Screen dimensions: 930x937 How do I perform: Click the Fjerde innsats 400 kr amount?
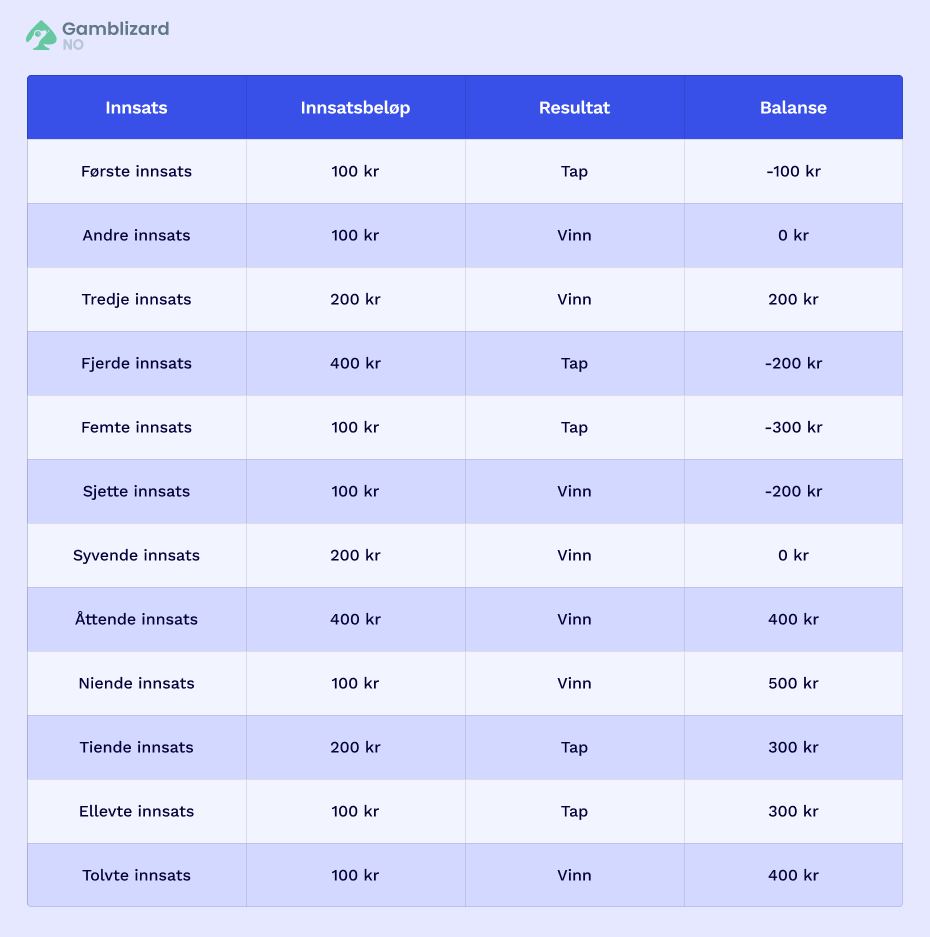pyautogui.click(x=356, y=363)
